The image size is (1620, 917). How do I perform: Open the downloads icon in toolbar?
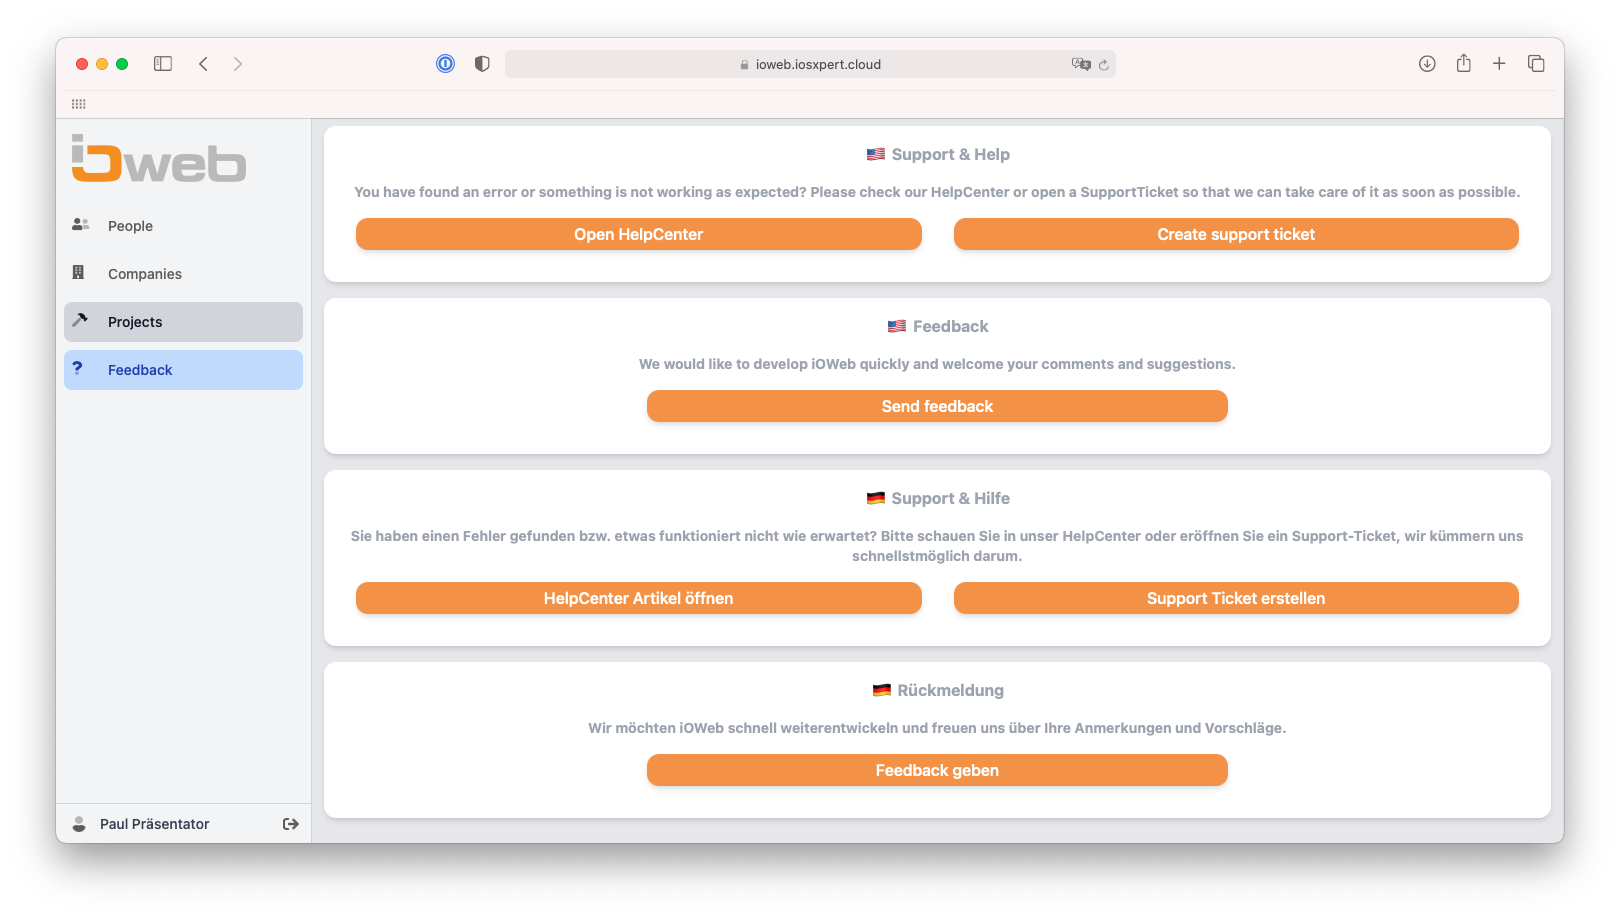(1427, 64)
